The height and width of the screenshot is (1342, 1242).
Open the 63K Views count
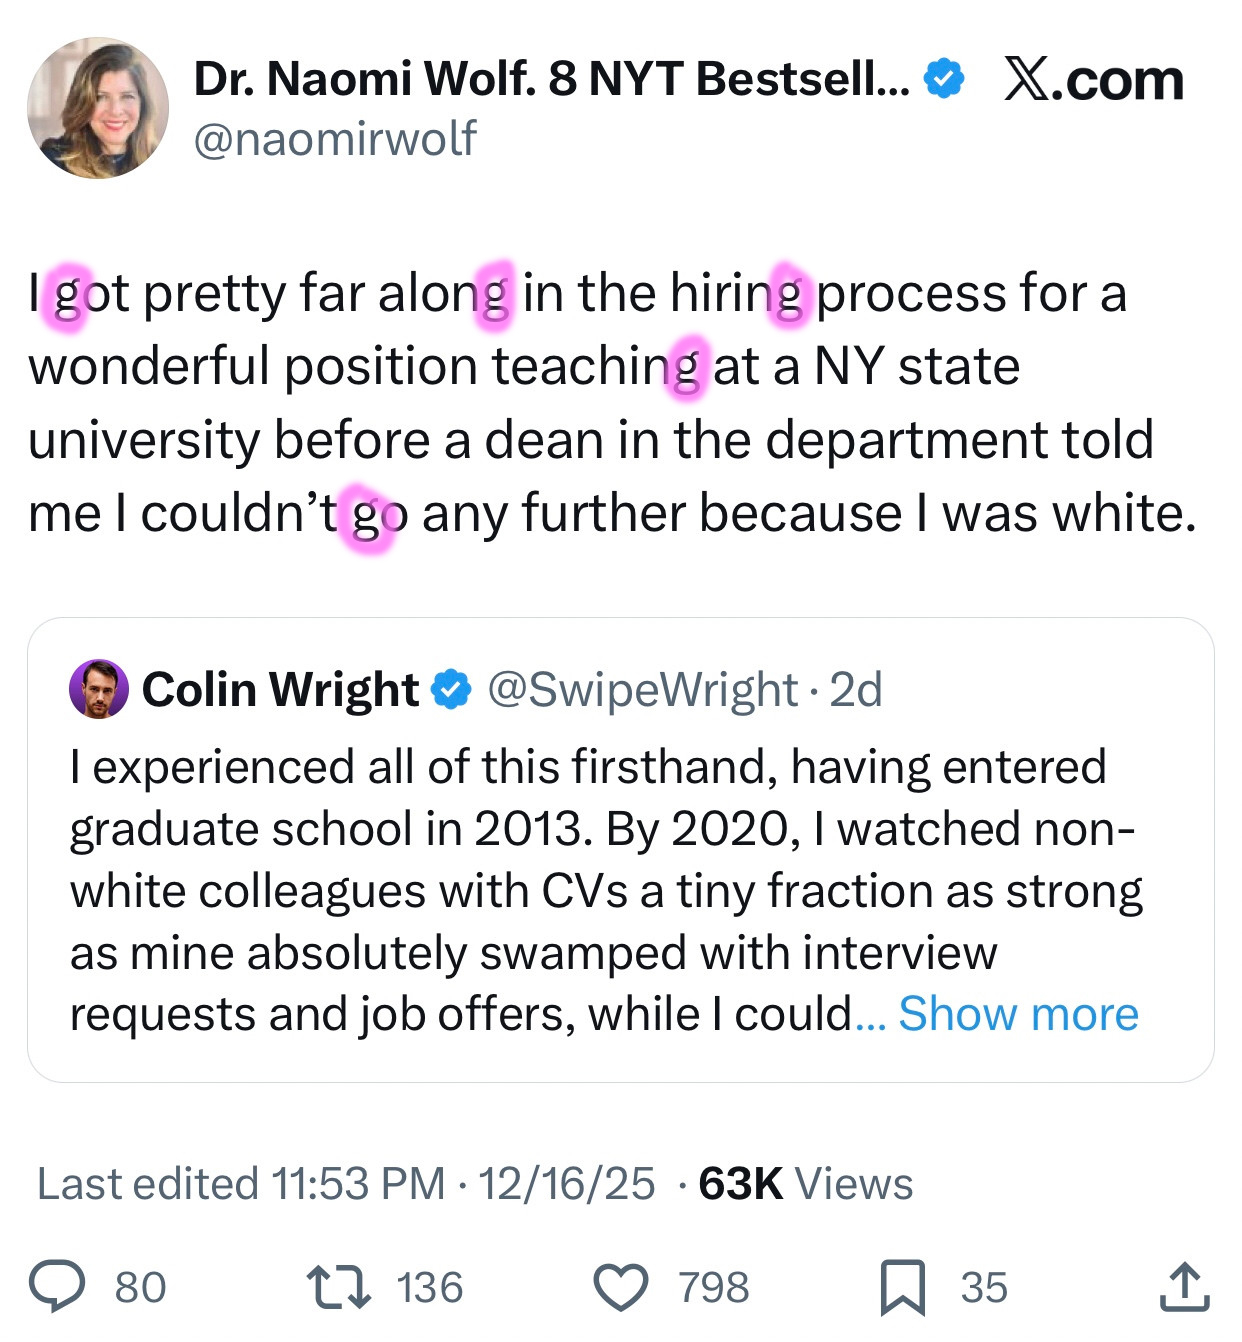[x=805, y=1184]
